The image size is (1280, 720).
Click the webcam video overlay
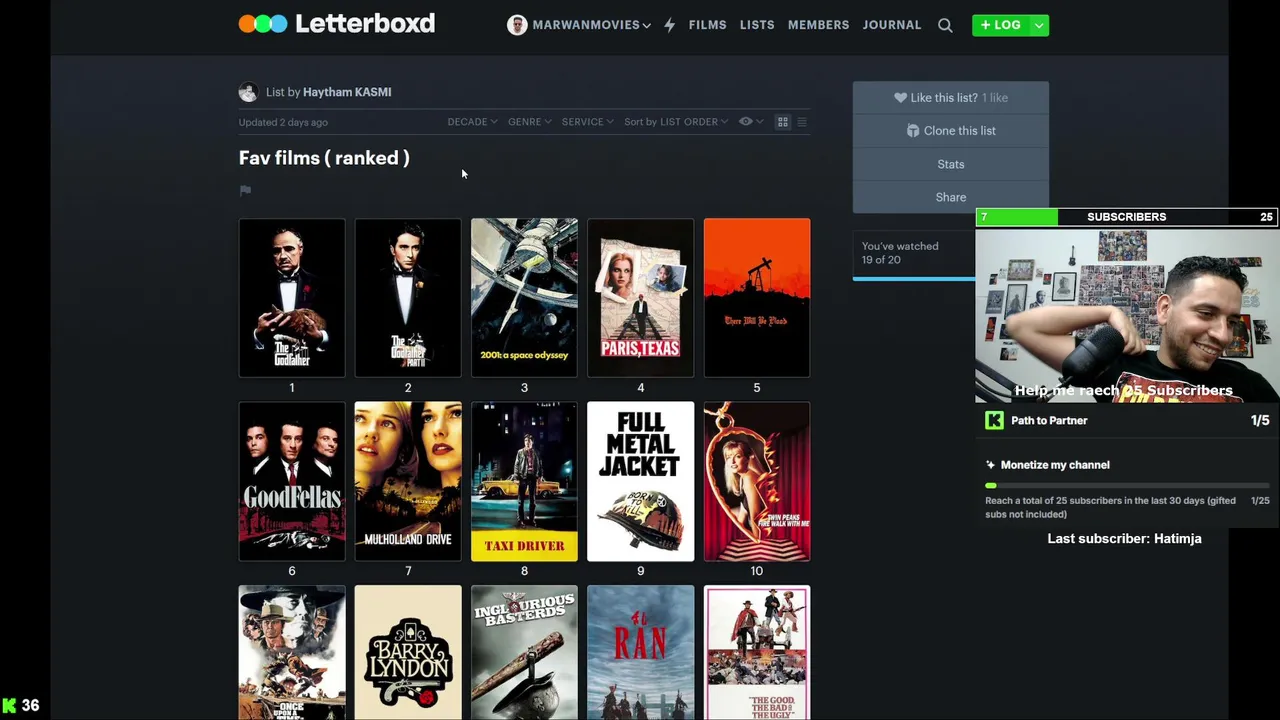(1127, 314)
